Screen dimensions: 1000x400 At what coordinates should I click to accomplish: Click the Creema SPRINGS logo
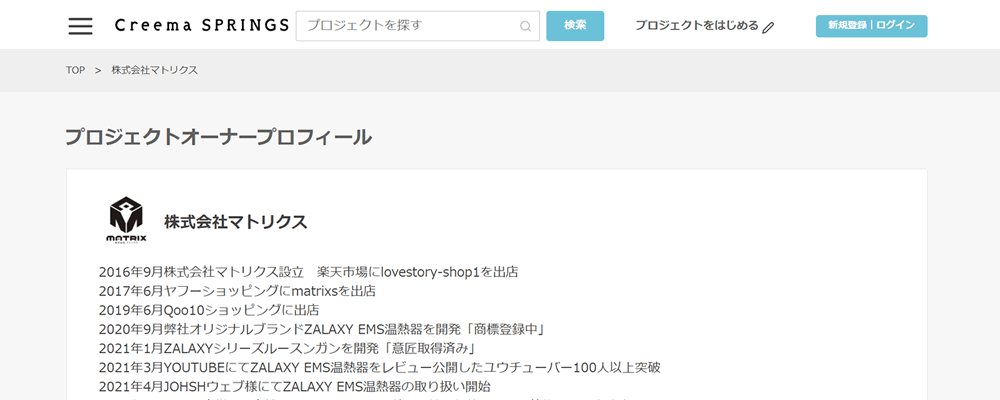coord(202,26)
